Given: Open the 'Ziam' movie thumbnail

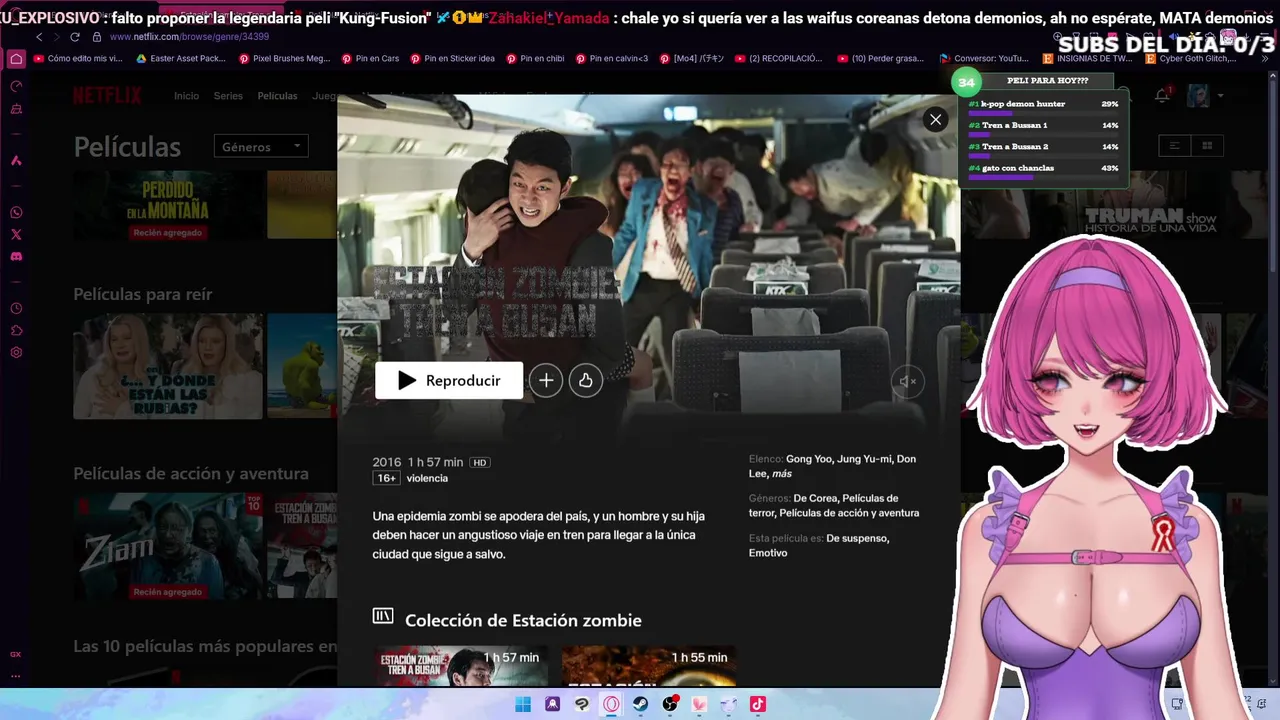Looking at the screenshot, I should tap(168, 546).
